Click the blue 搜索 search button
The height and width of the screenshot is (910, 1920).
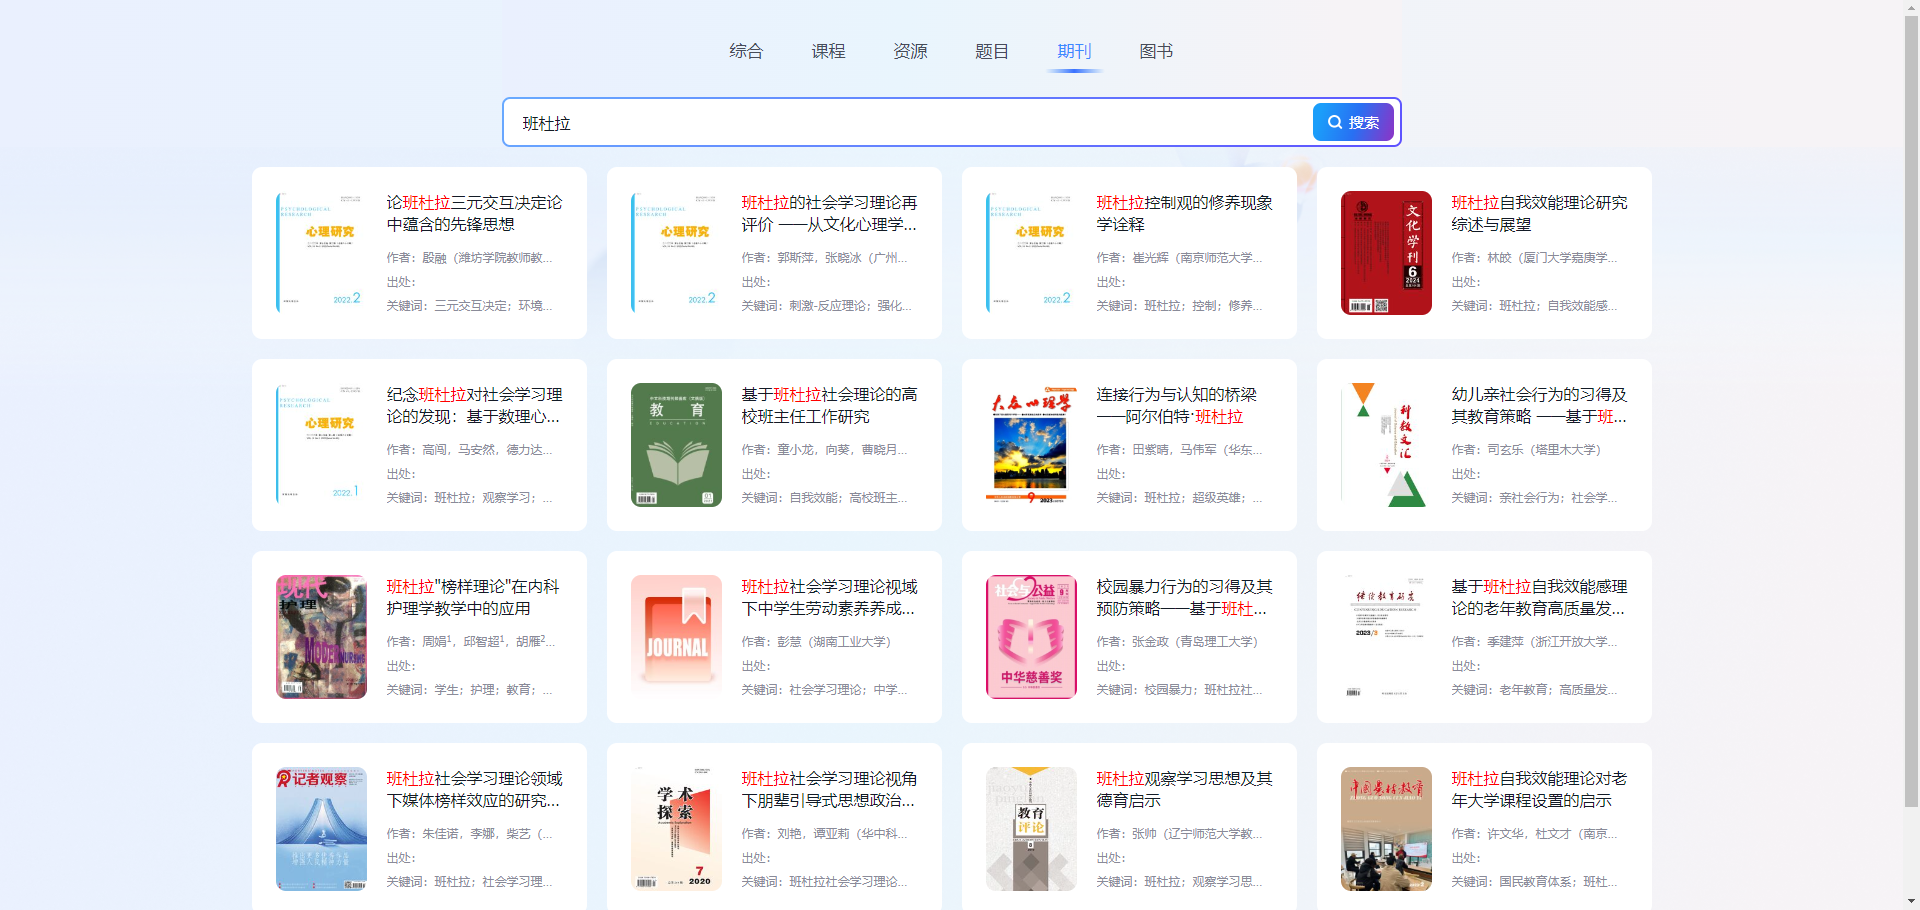pyautogui.click(x=1353, y=122)
